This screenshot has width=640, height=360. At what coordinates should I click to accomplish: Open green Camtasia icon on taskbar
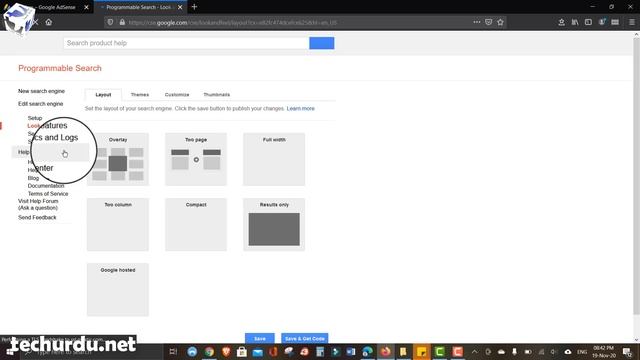click(440, 351)
